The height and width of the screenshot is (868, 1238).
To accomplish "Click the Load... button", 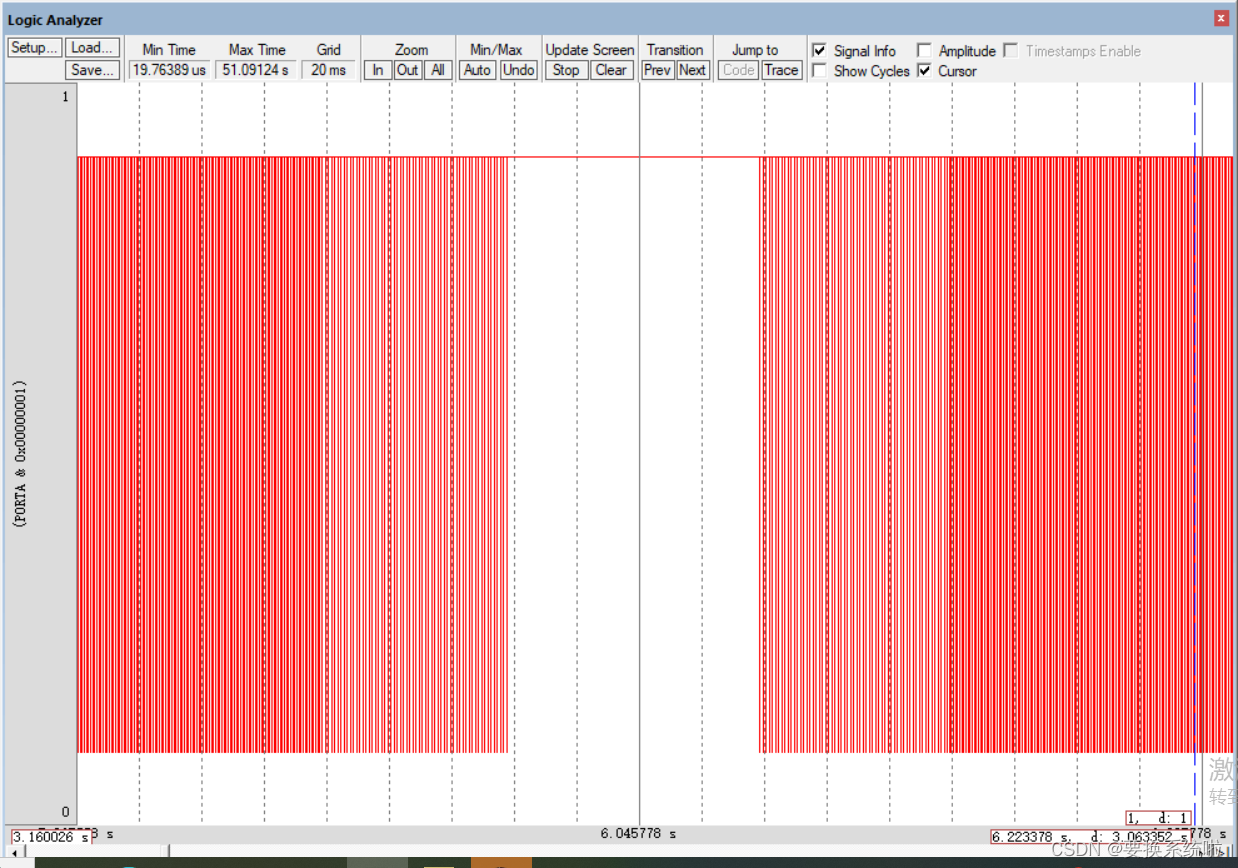I will [x=93, y=48].
